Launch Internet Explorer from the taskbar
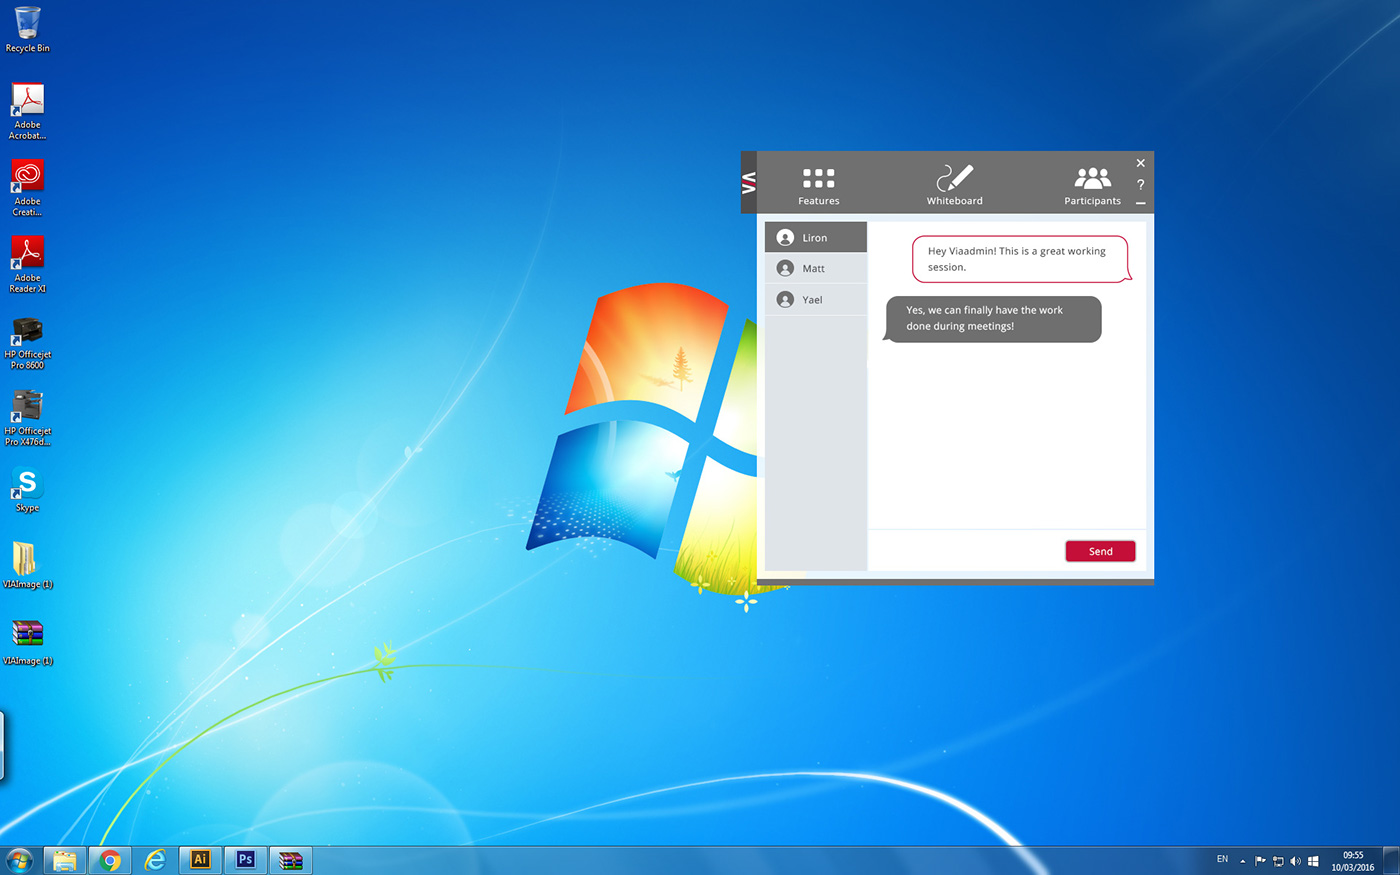The image size is (1400, 875). [x=155, y=860]
